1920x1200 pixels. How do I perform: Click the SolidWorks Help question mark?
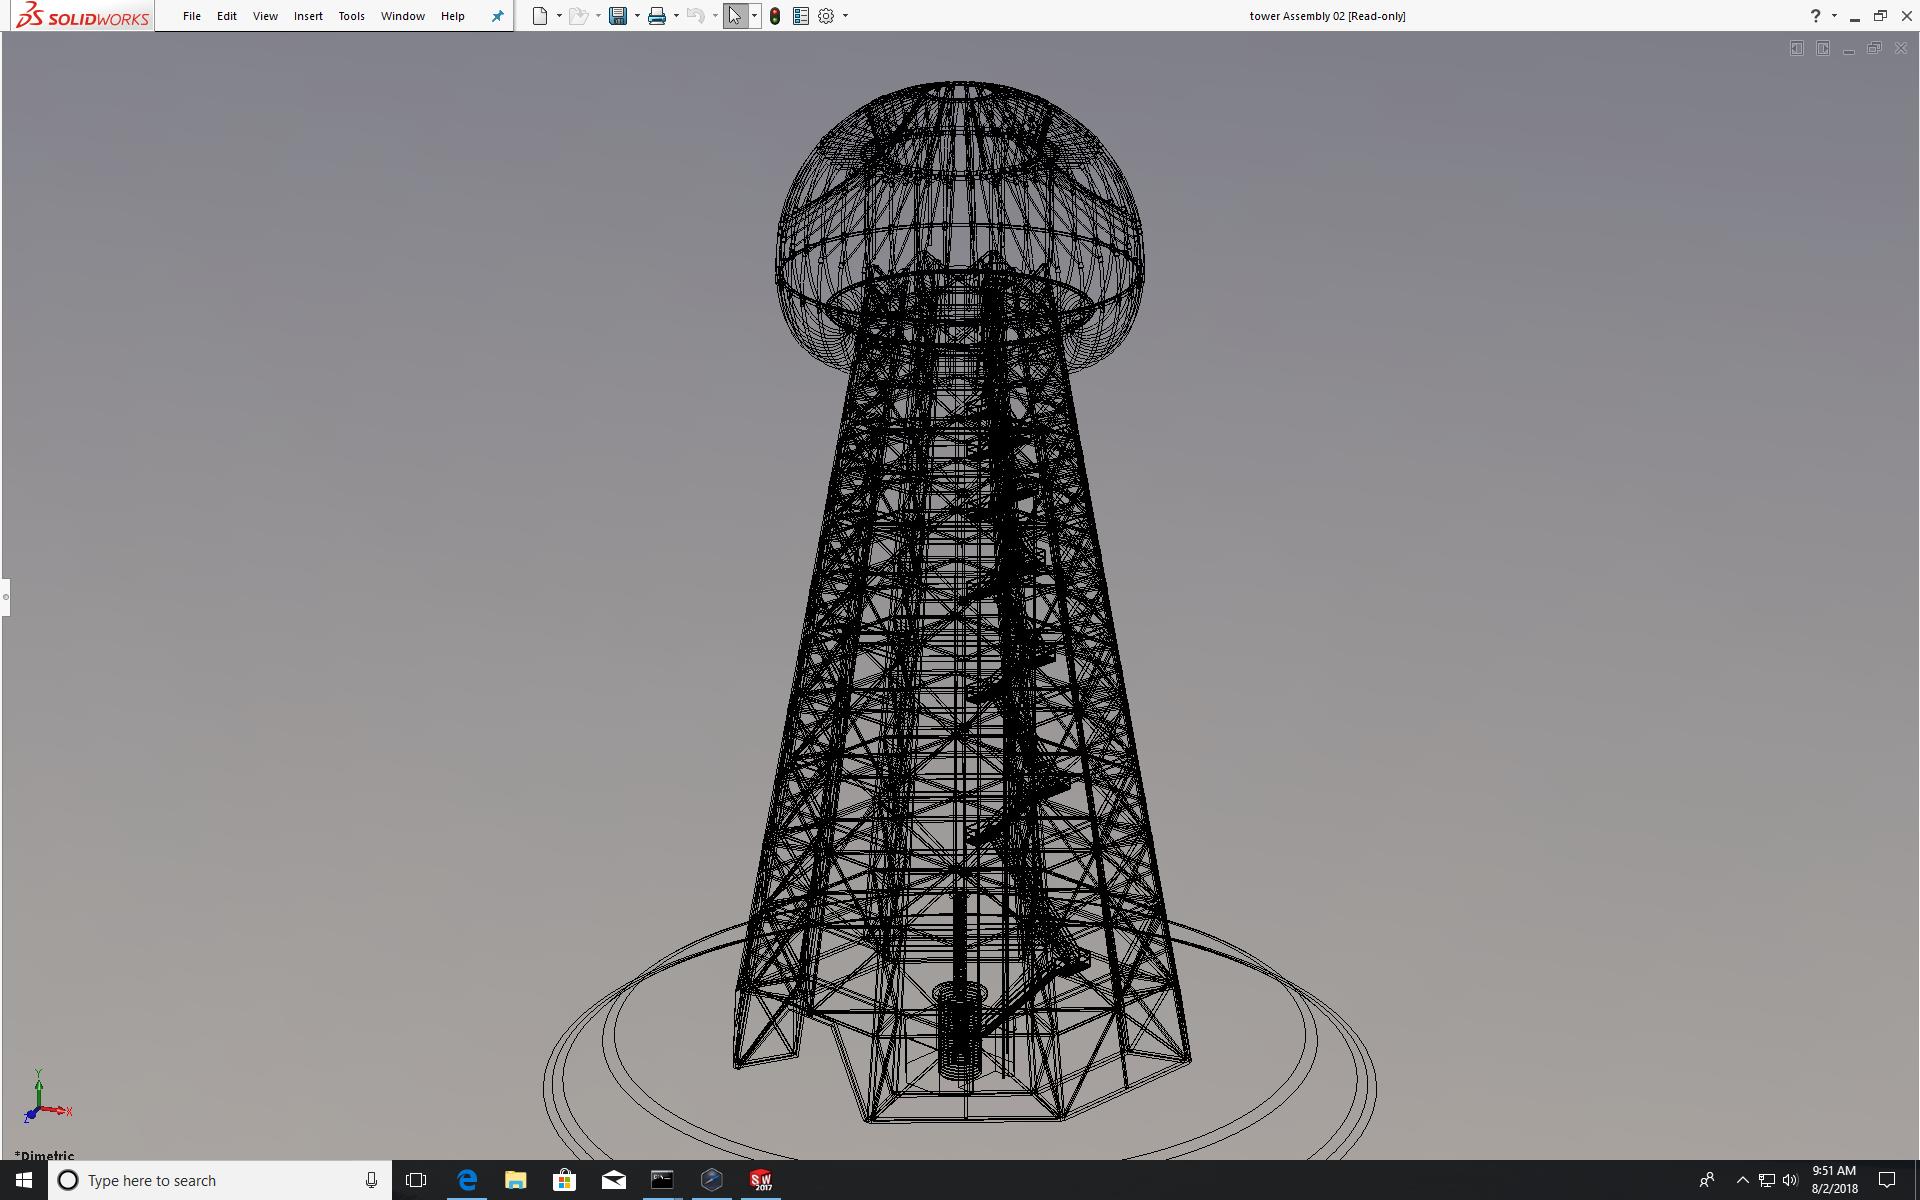tap(1815, 16)
